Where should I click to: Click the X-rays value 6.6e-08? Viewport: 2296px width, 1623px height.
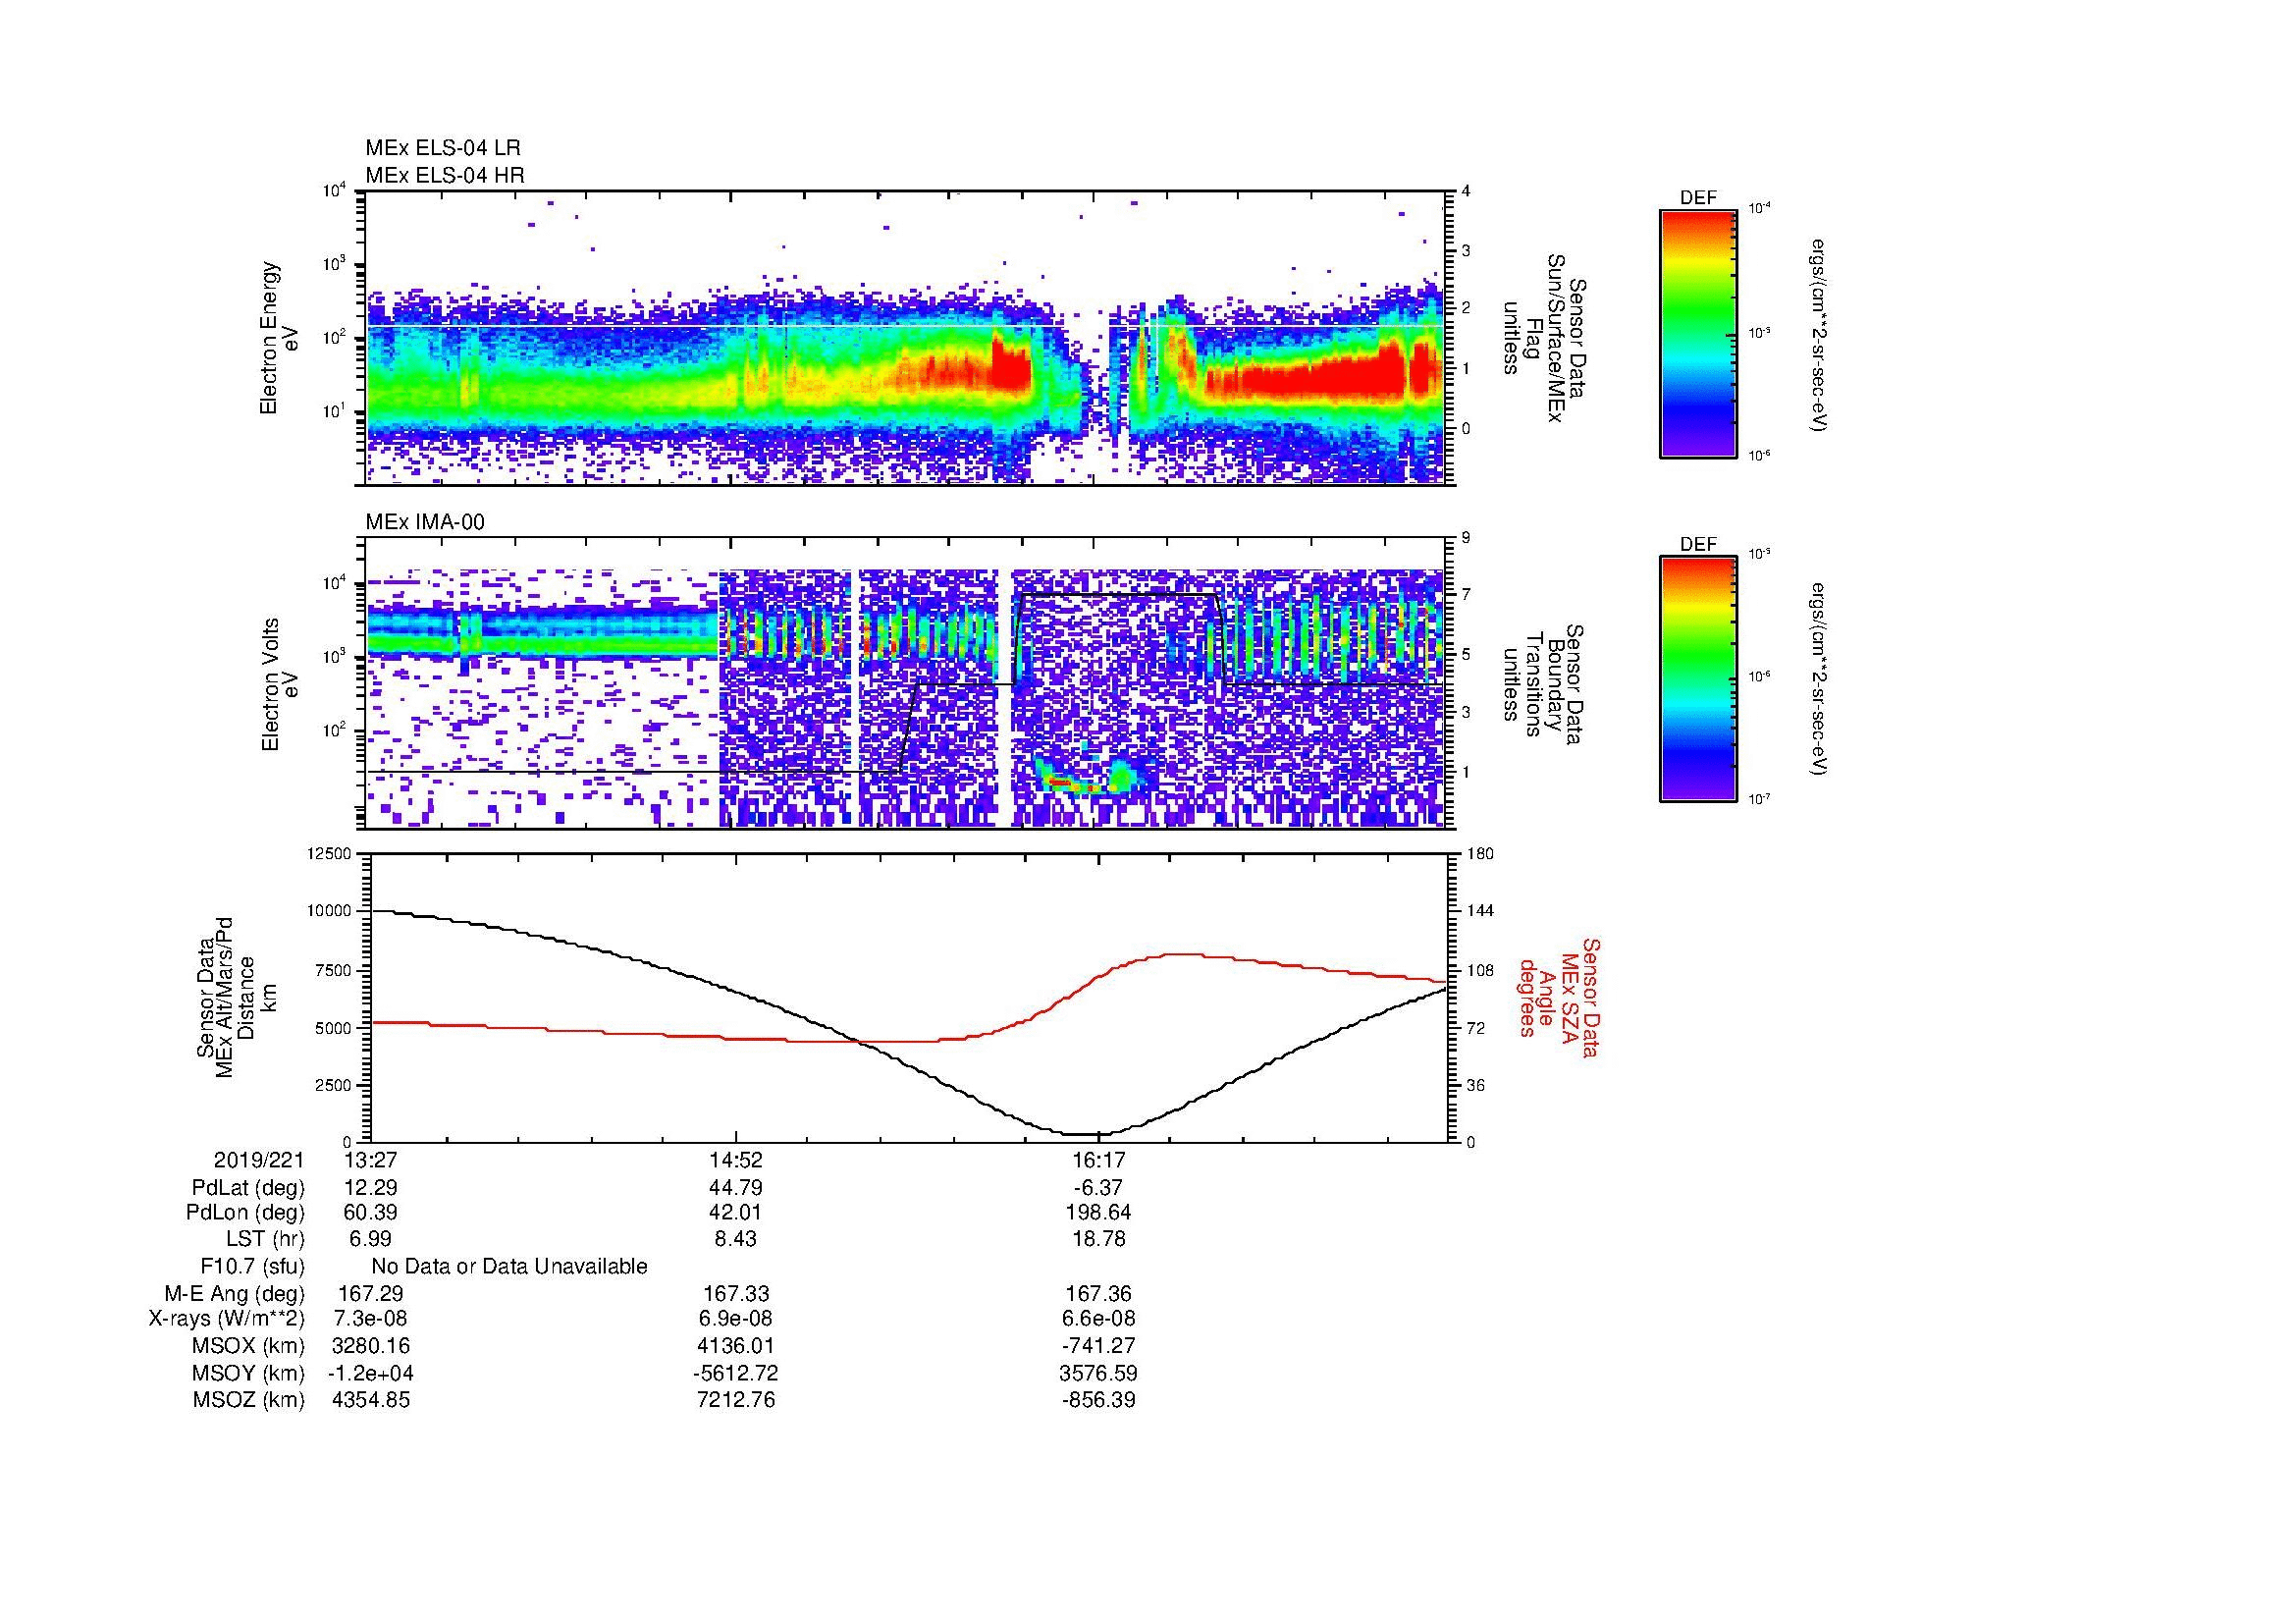pos(1098,1320)
